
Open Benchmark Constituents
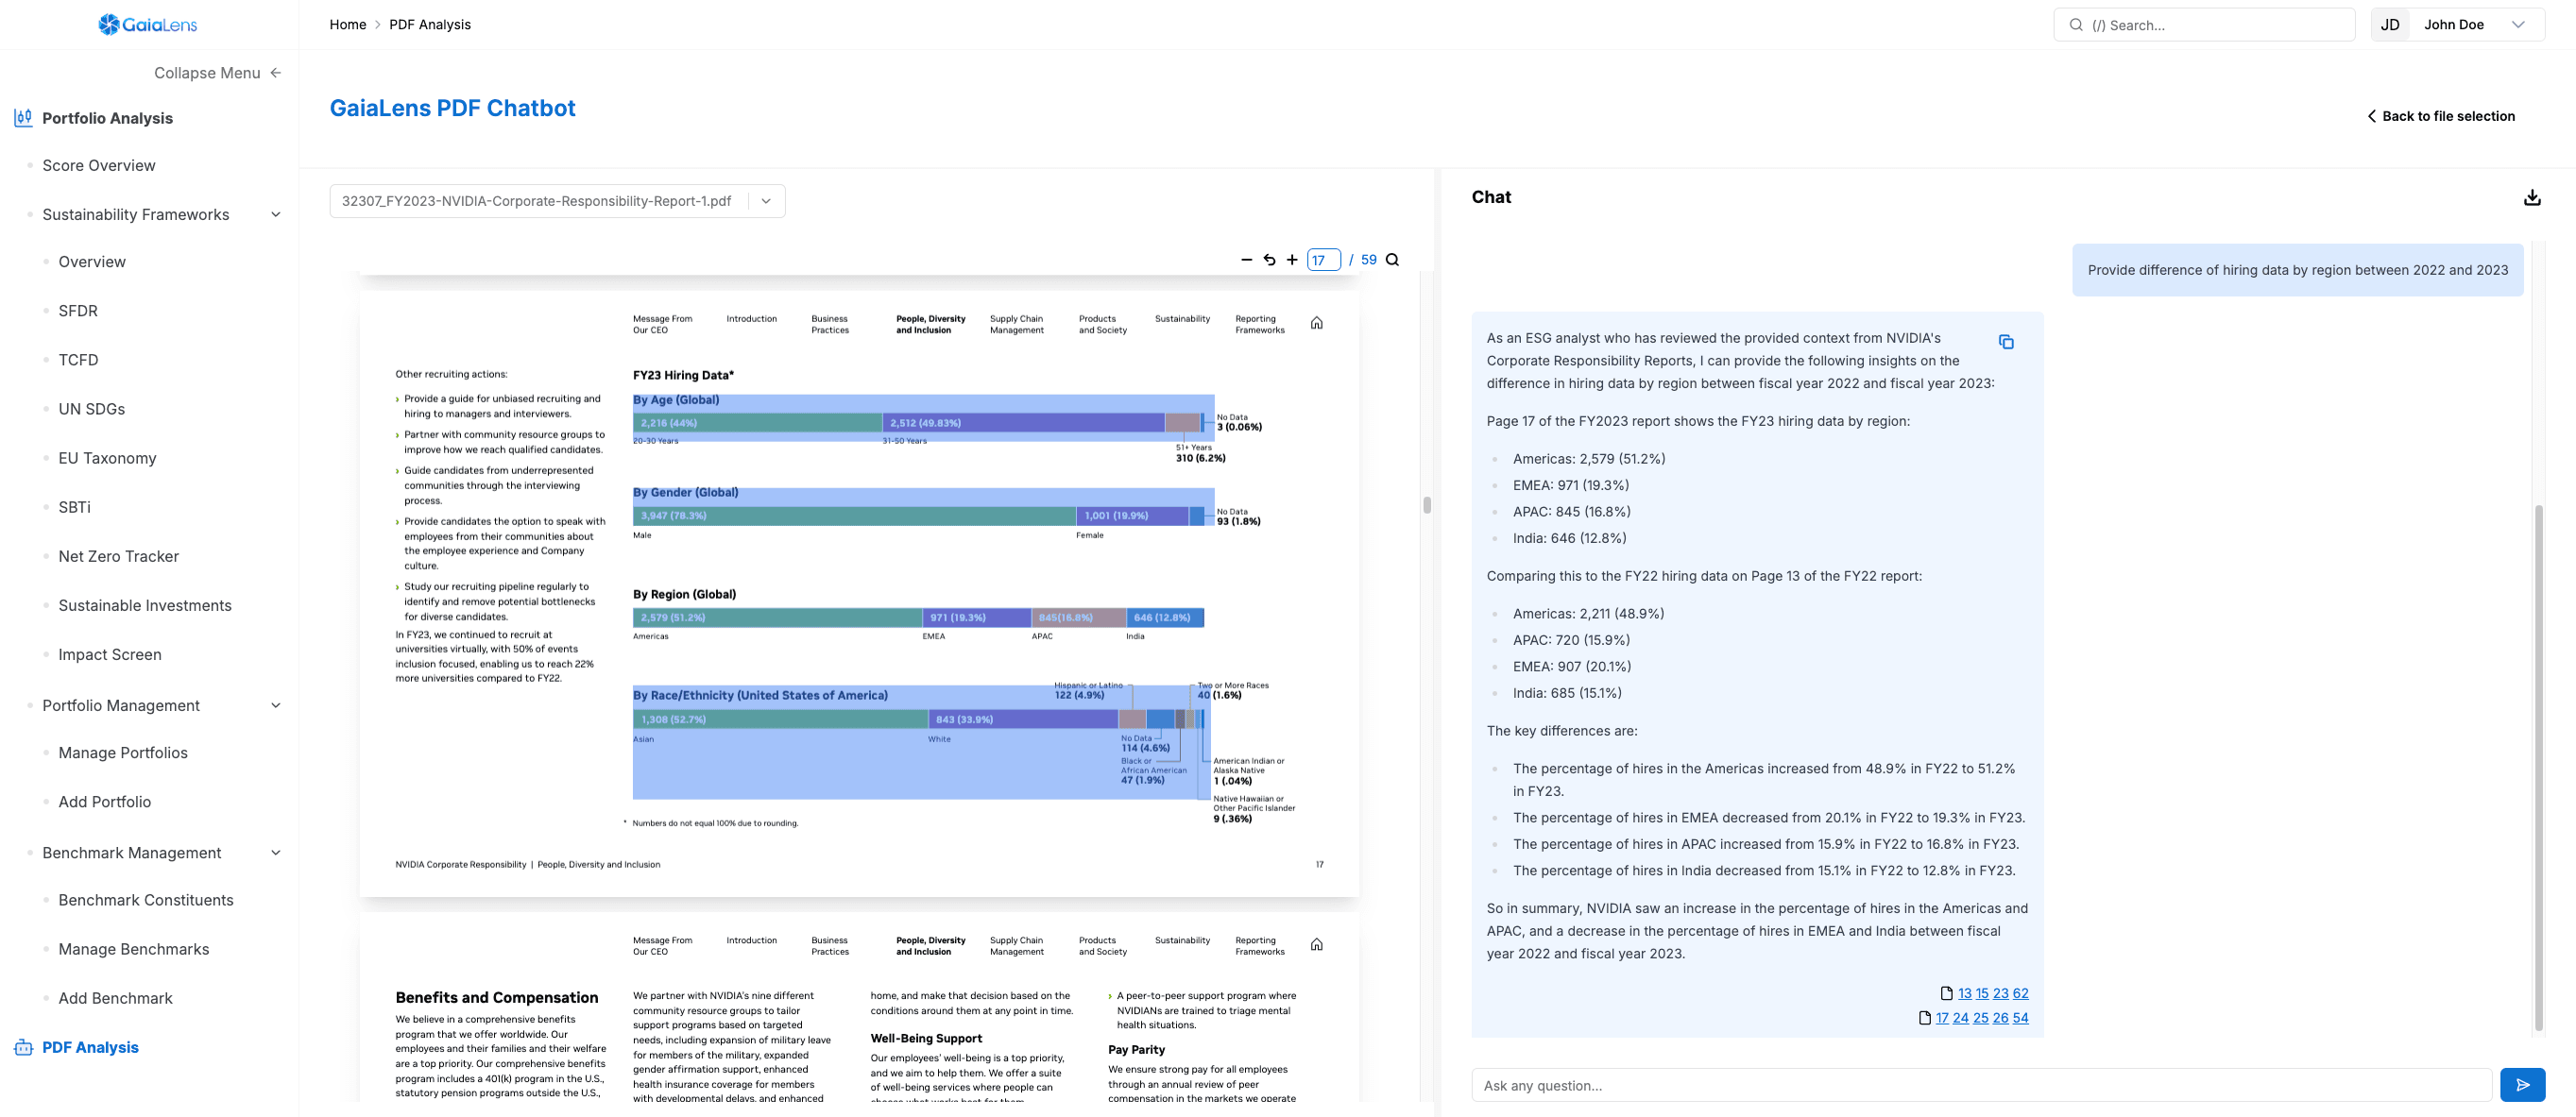tap(146, 900)
